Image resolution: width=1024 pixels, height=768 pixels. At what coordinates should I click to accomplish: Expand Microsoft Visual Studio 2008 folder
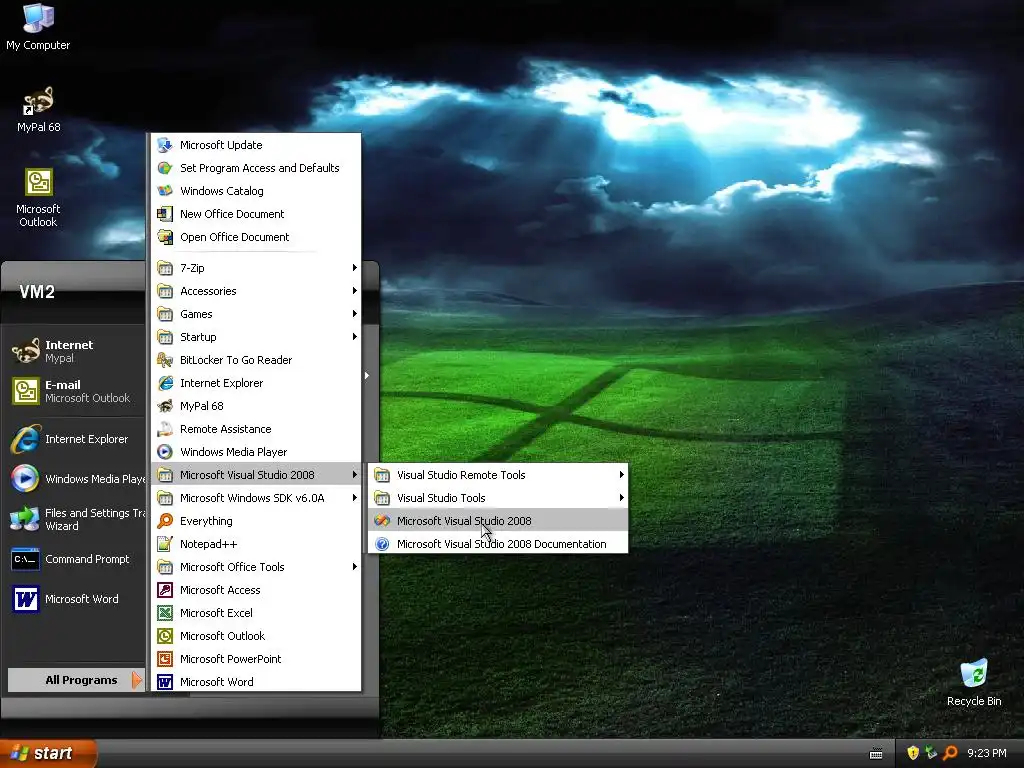(256, 475)
